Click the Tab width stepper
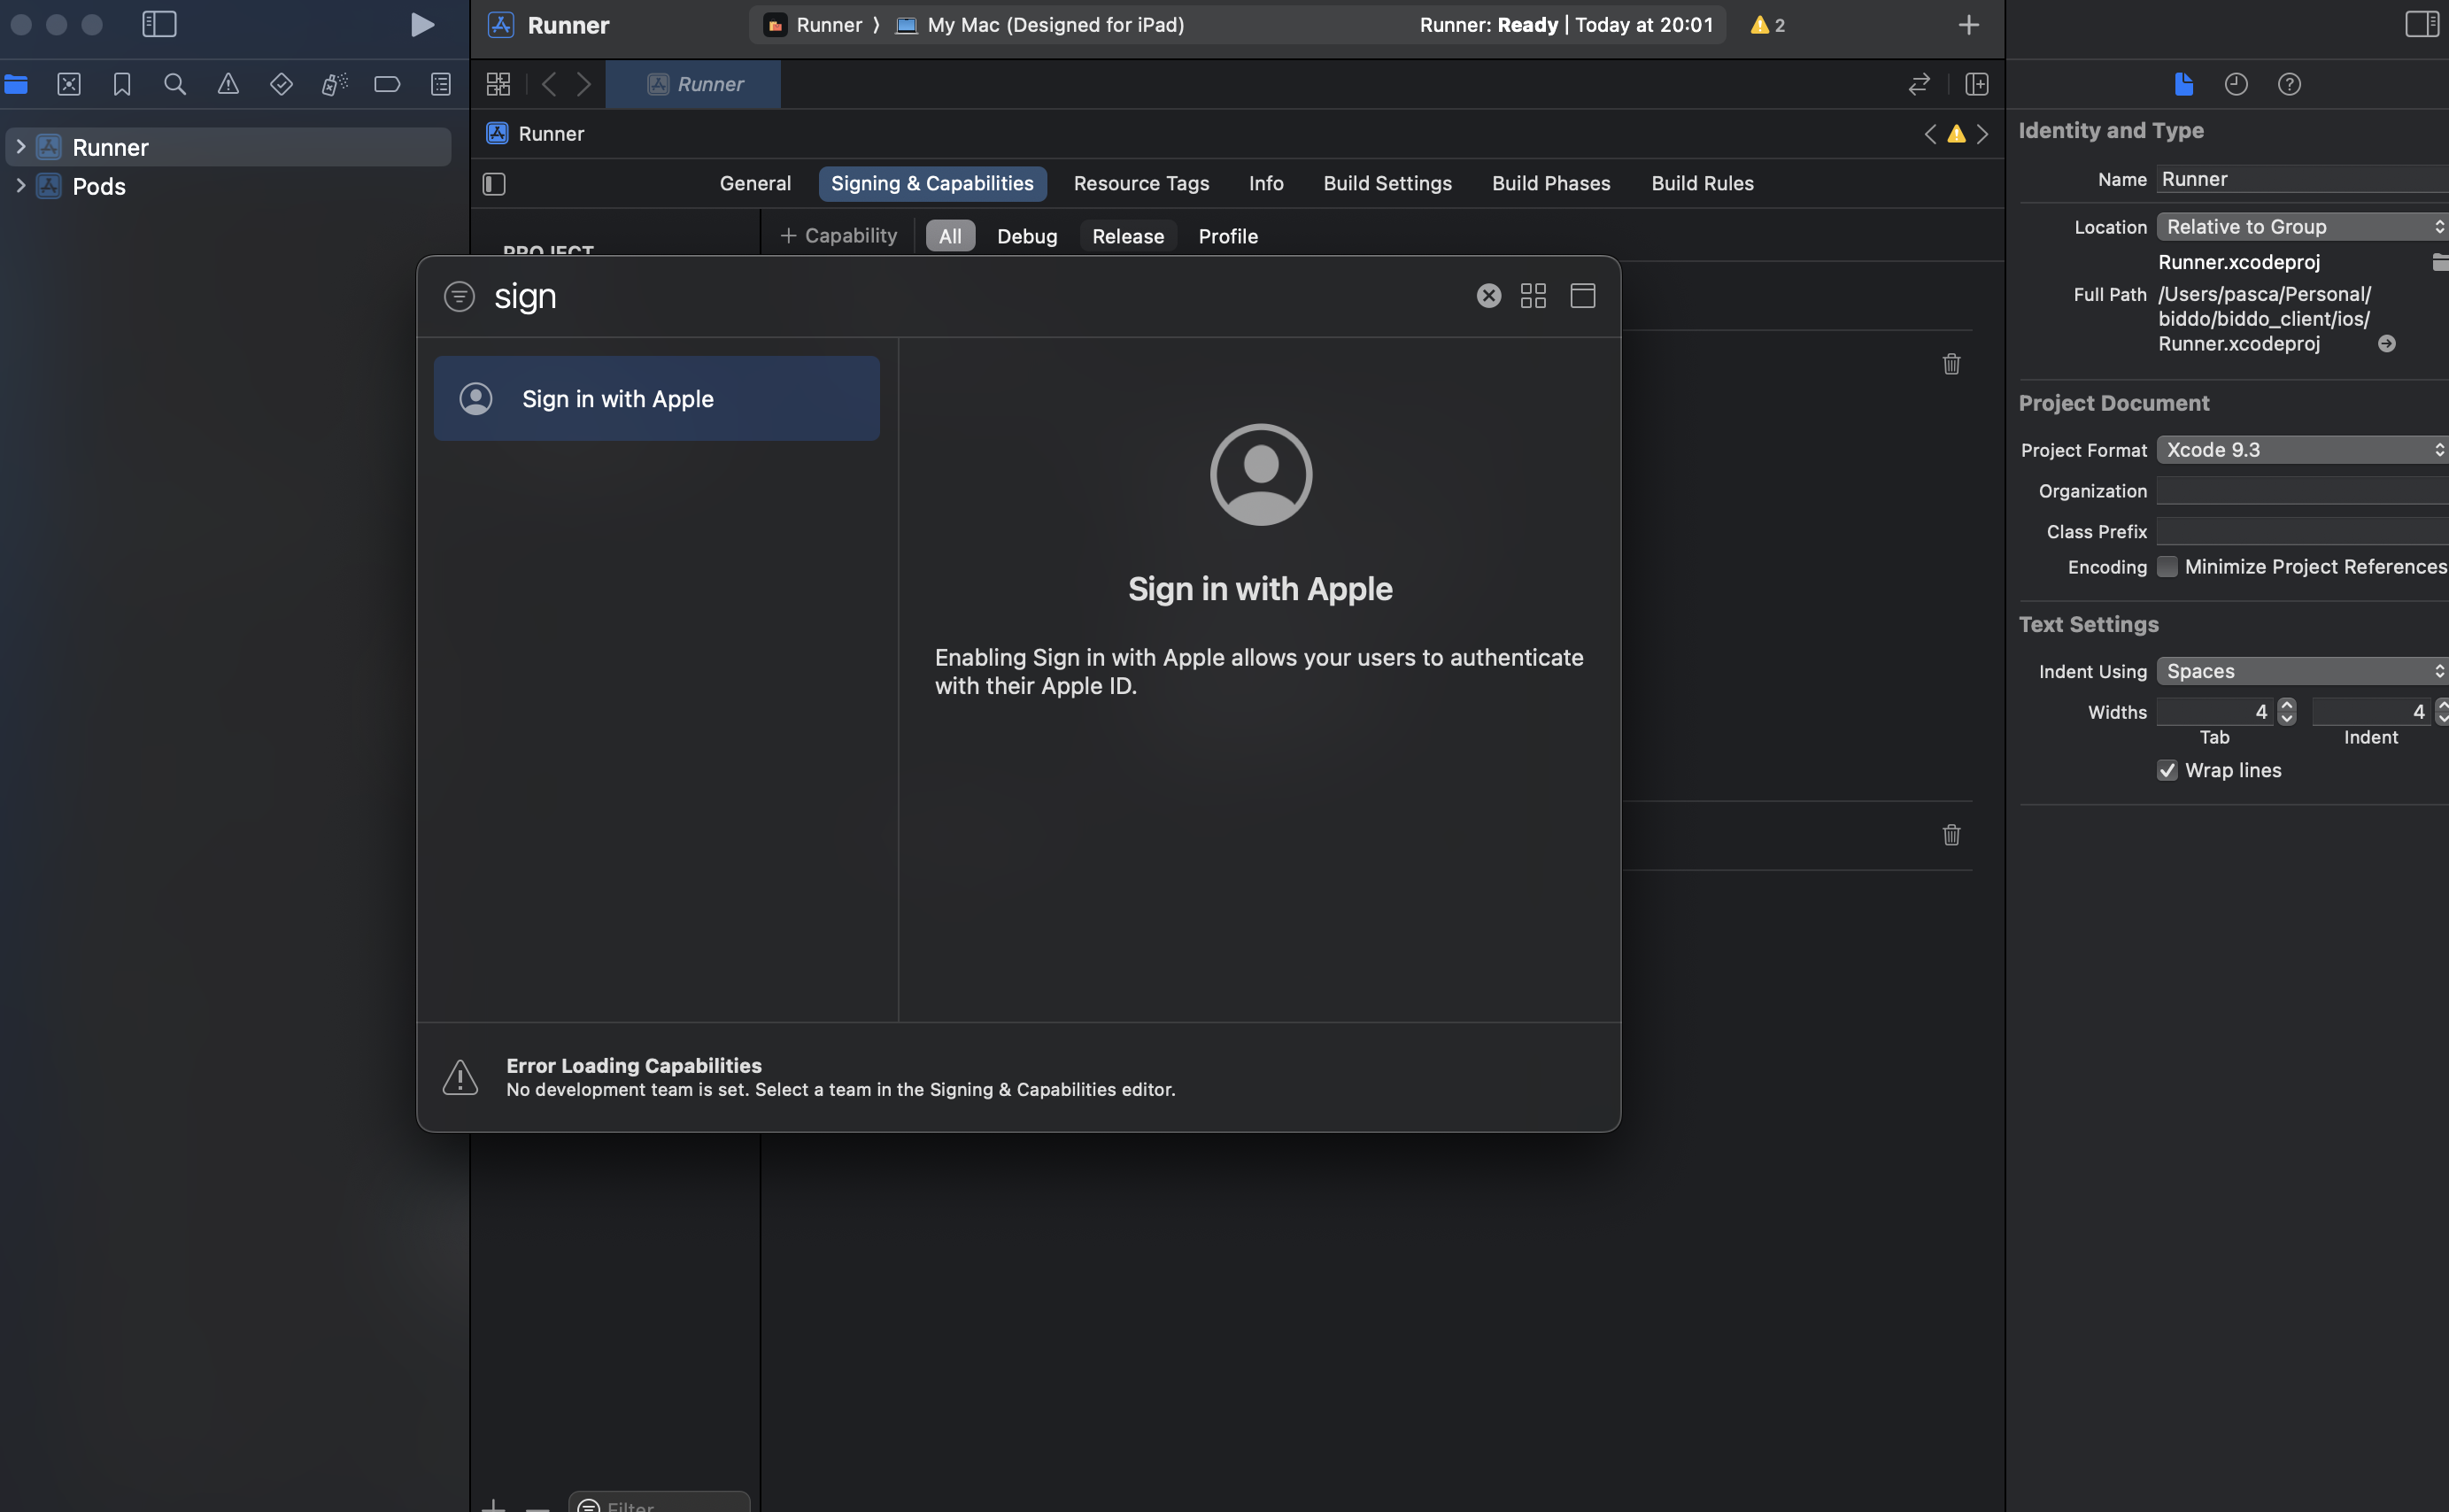 pyautogui.click(x=2286, y=712)
